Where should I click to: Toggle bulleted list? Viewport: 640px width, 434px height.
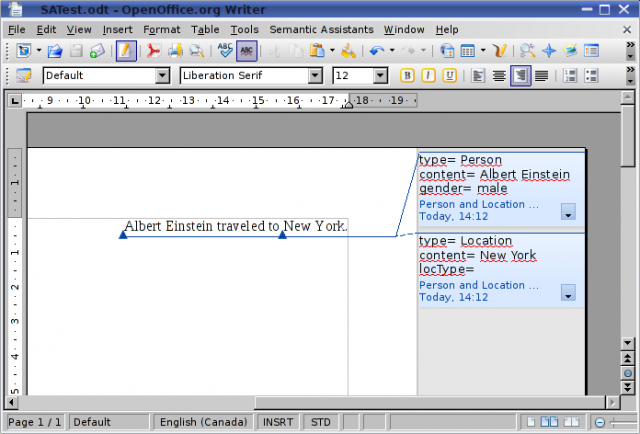coord(591,76)
